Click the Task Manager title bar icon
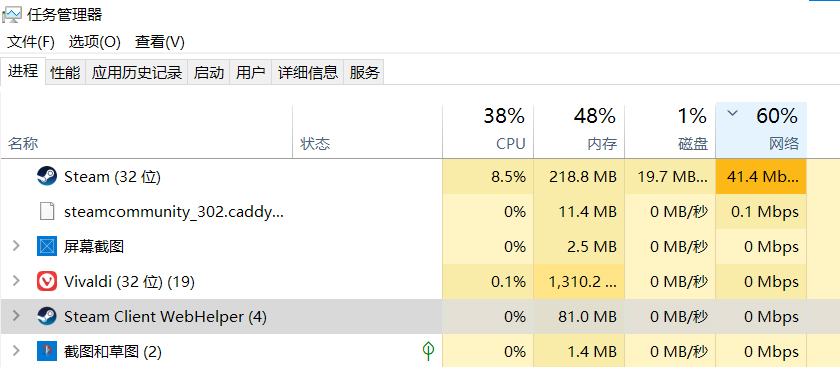The image size is (840, 367). coord(12,15)
